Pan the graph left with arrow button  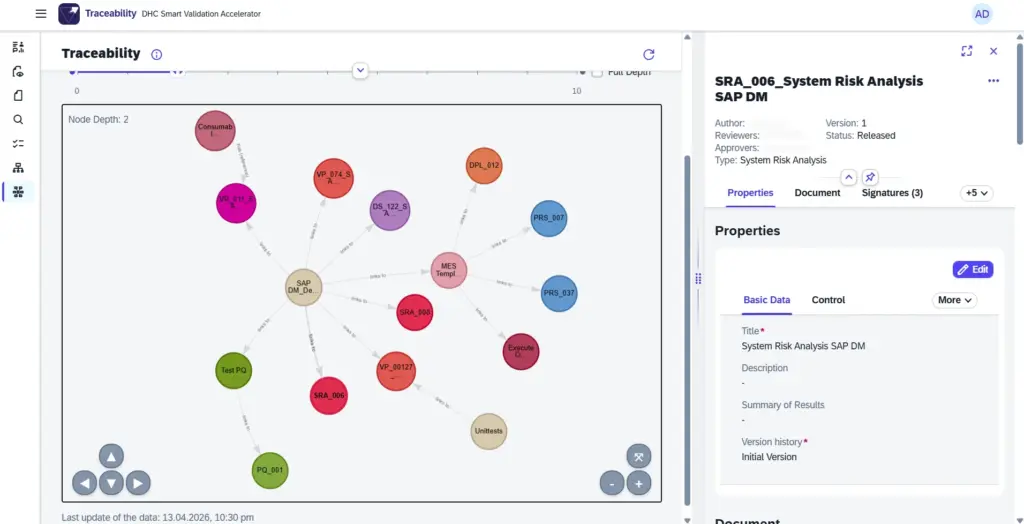click(84, 483)
